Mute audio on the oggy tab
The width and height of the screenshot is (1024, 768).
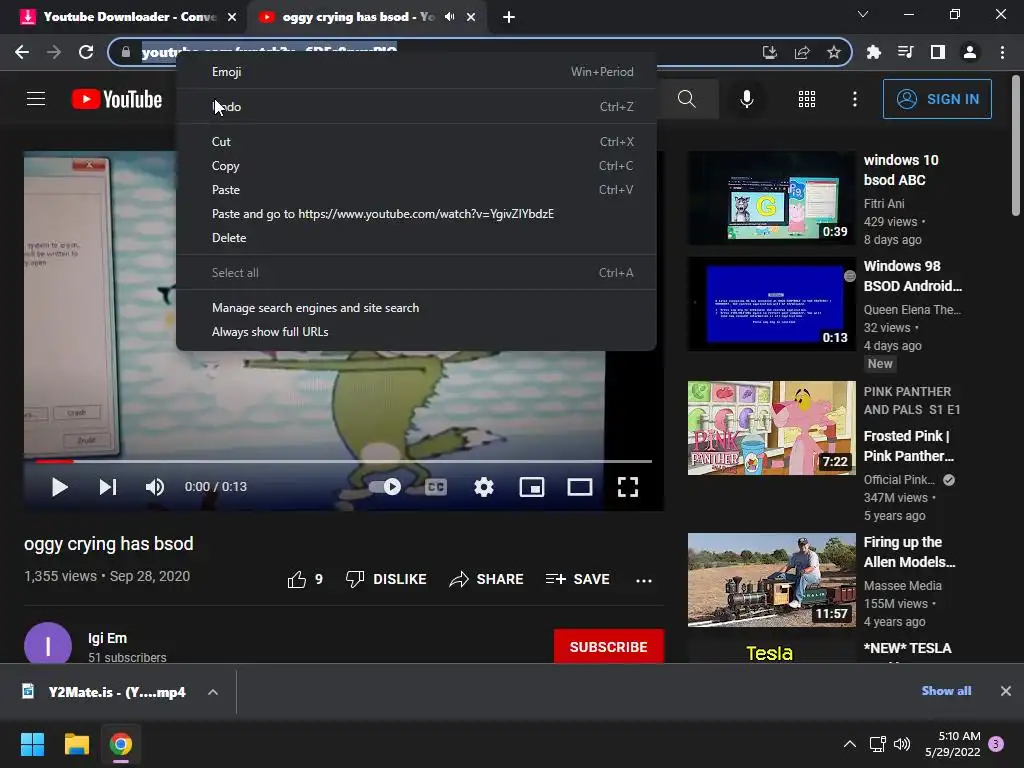449,17
